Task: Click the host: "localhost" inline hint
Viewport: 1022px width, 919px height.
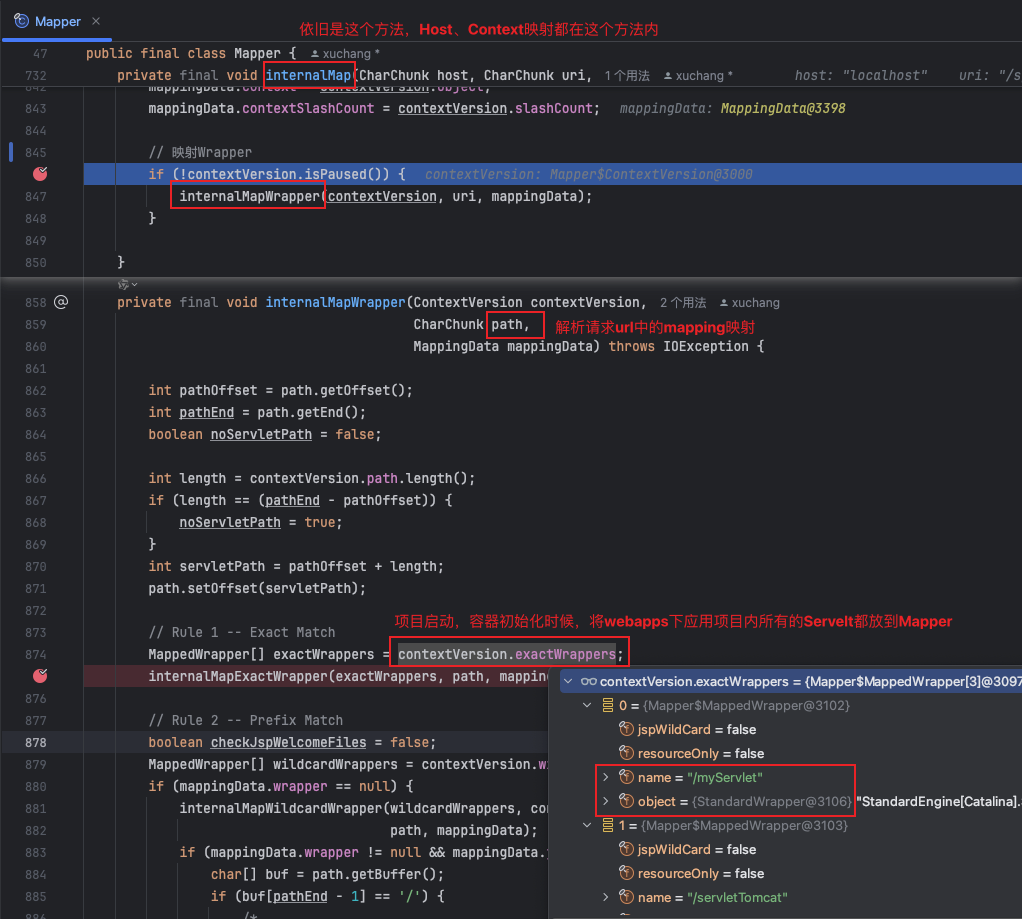Action: point(861,76)
